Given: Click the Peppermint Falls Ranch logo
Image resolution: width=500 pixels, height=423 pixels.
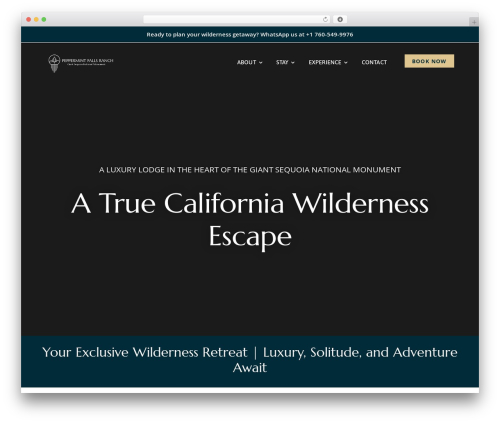Looking at the screenshot, I should 81,63.
